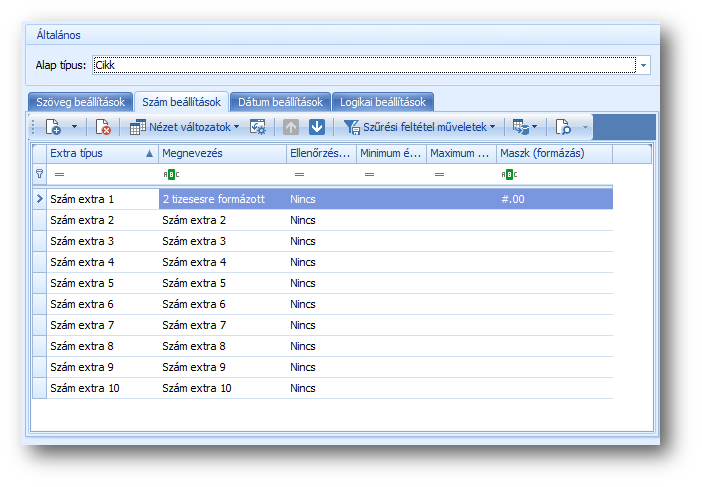Click the export data icon
Image resolution: width=702 pixels, height=487 pixels.
click(x=520, y=127)
